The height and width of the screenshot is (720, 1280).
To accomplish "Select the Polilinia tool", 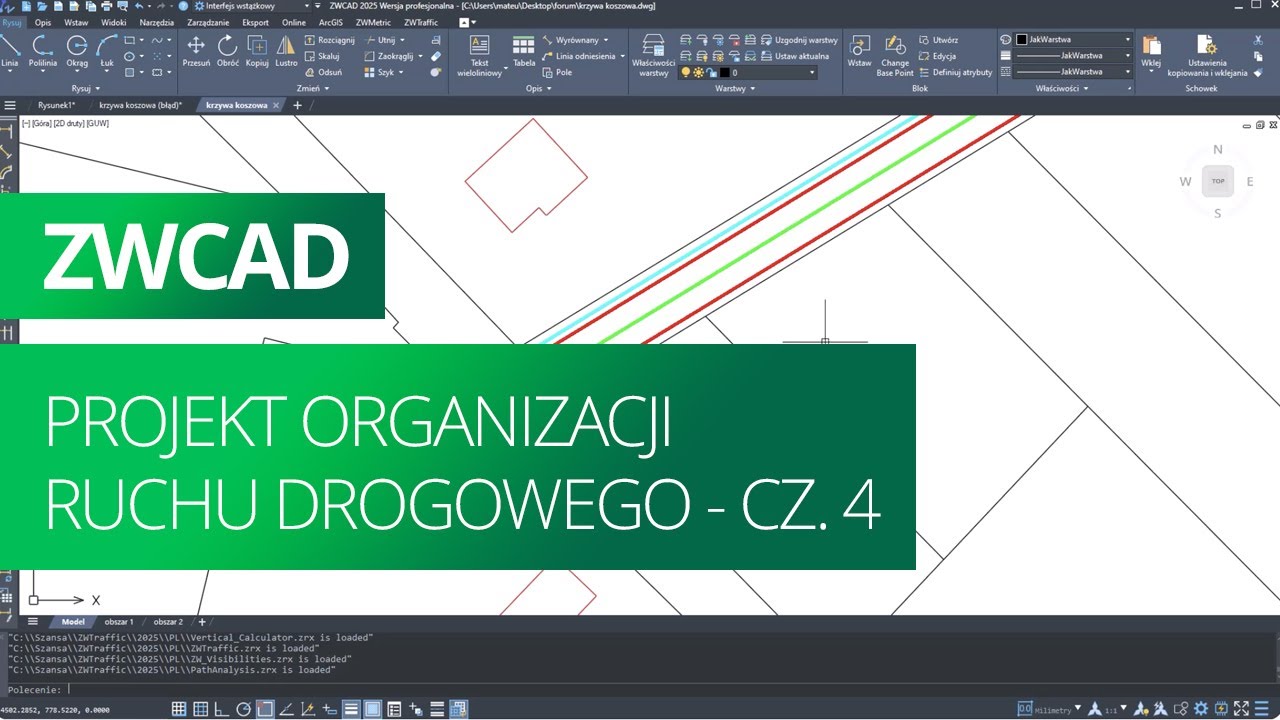I will tap(43, 51).
